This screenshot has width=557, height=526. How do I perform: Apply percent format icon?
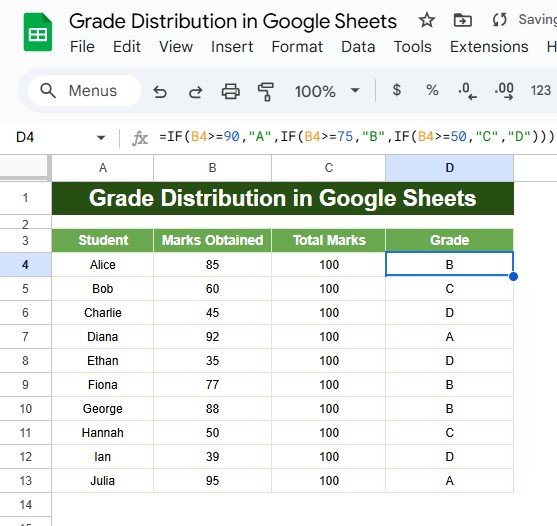point(432,90)
